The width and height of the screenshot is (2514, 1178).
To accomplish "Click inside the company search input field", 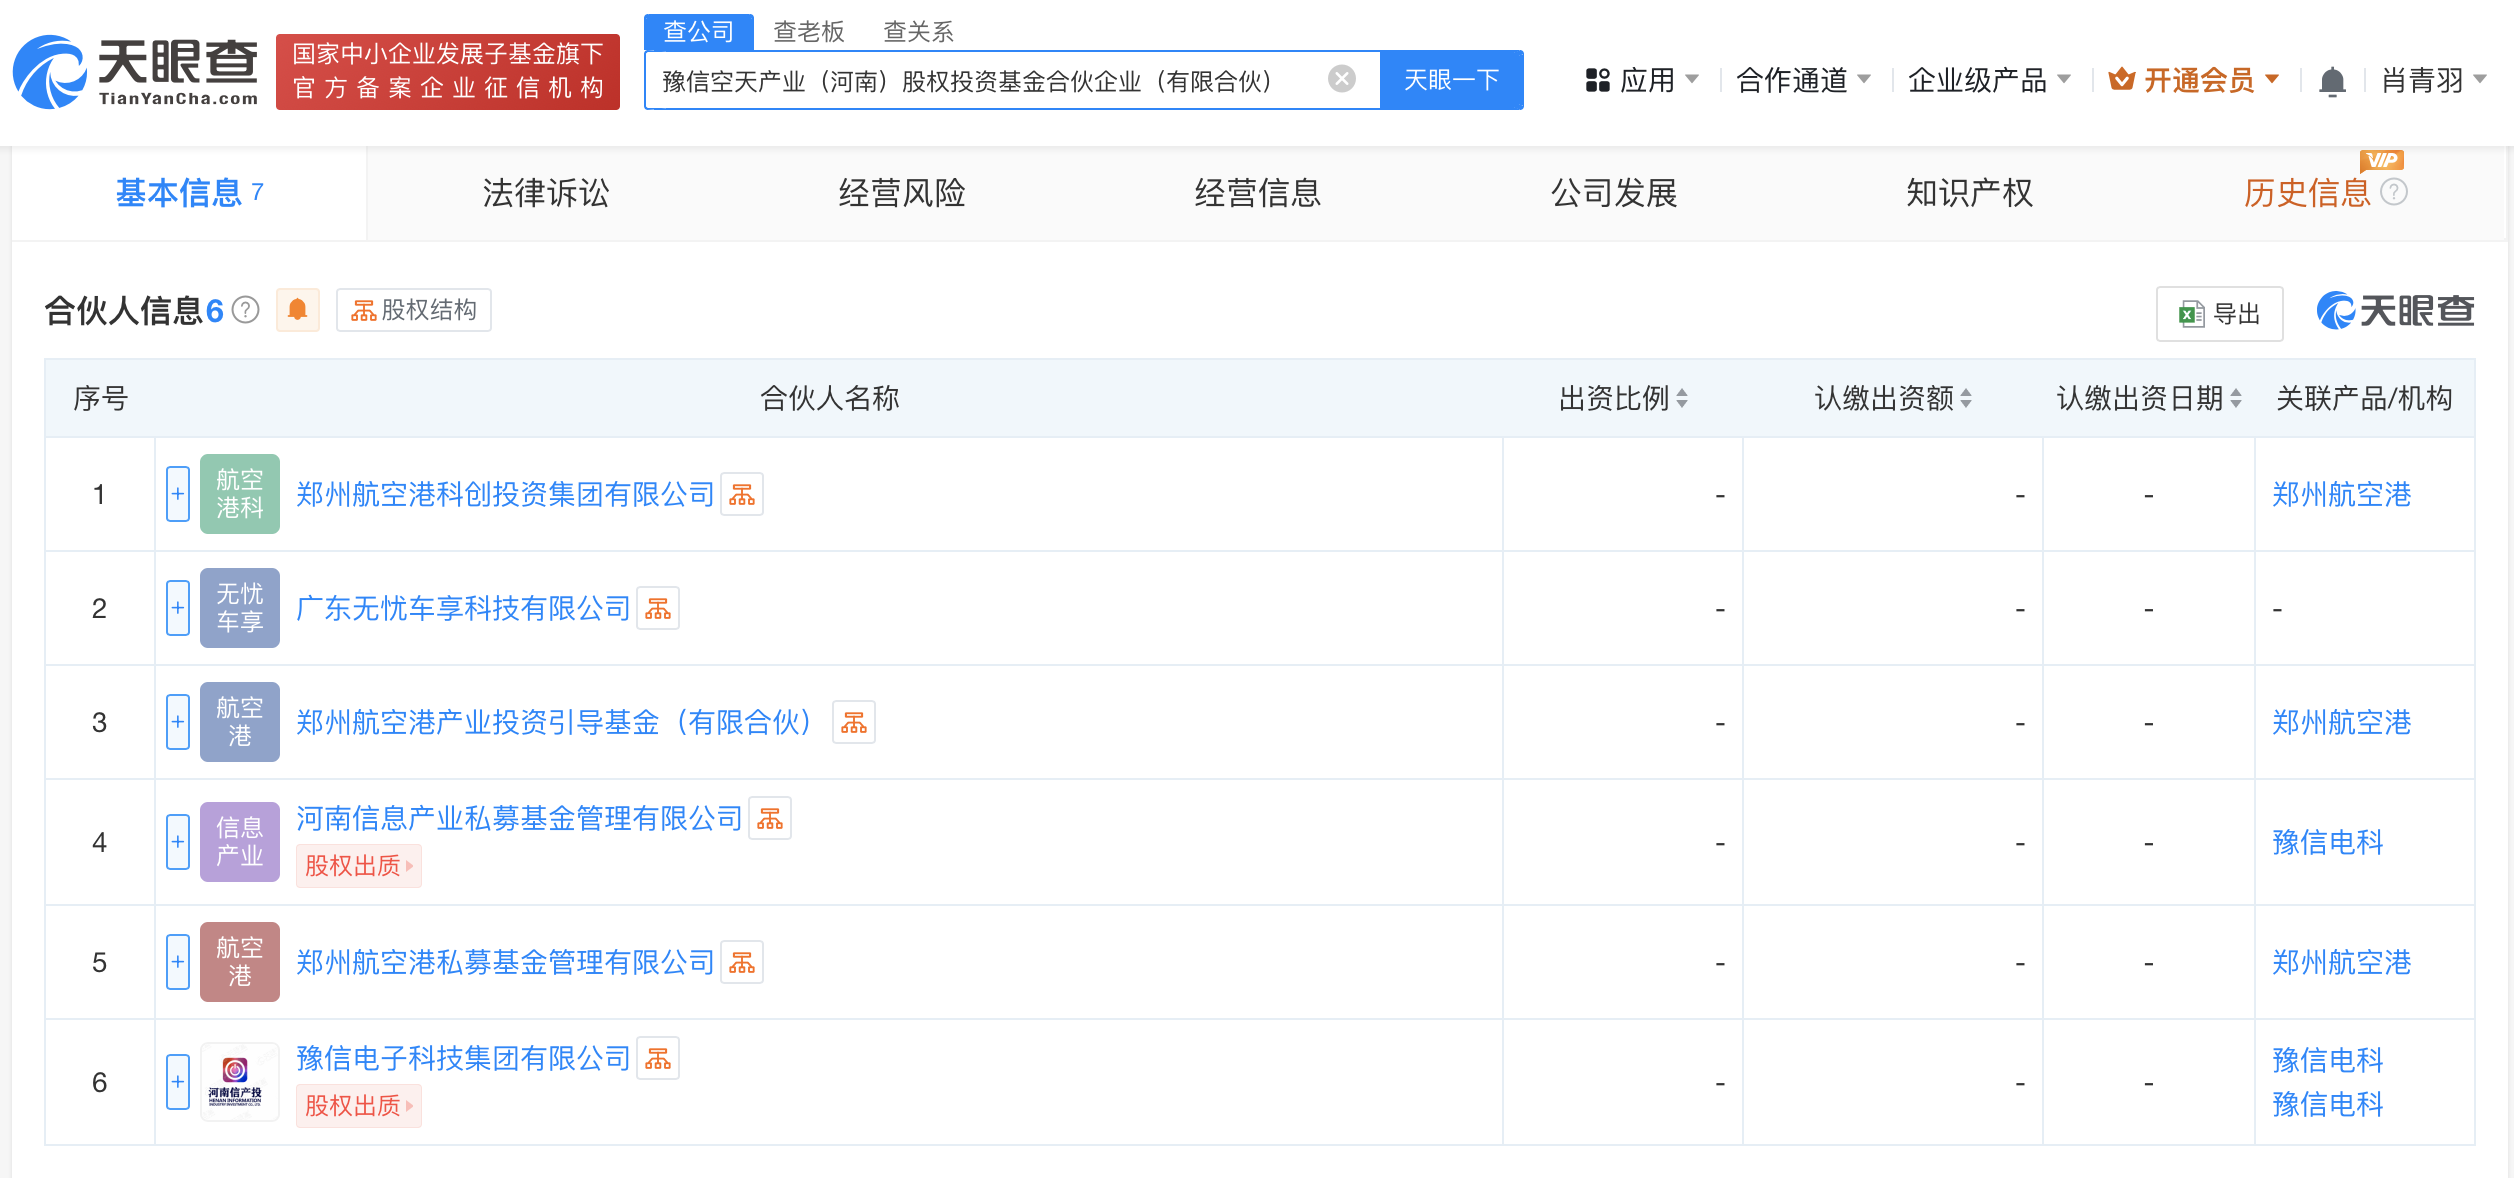I will [1000, 80].
